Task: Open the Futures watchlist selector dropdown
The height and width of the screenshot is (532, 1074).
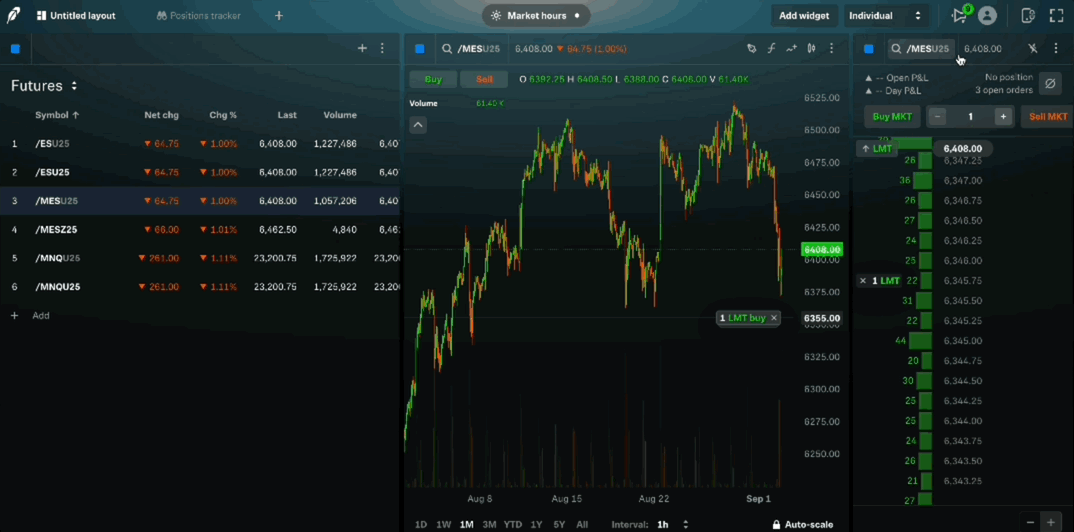Action: coord(74,86)
